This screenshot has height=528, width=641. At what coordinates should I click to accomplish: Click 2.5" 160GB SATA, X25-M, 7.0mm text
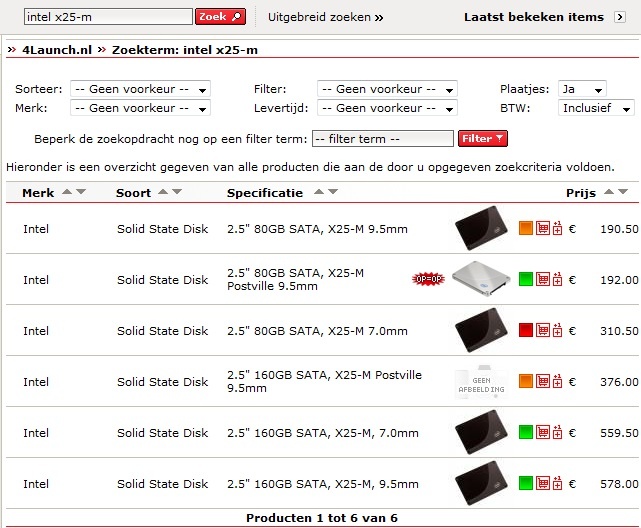coord(323,433)
